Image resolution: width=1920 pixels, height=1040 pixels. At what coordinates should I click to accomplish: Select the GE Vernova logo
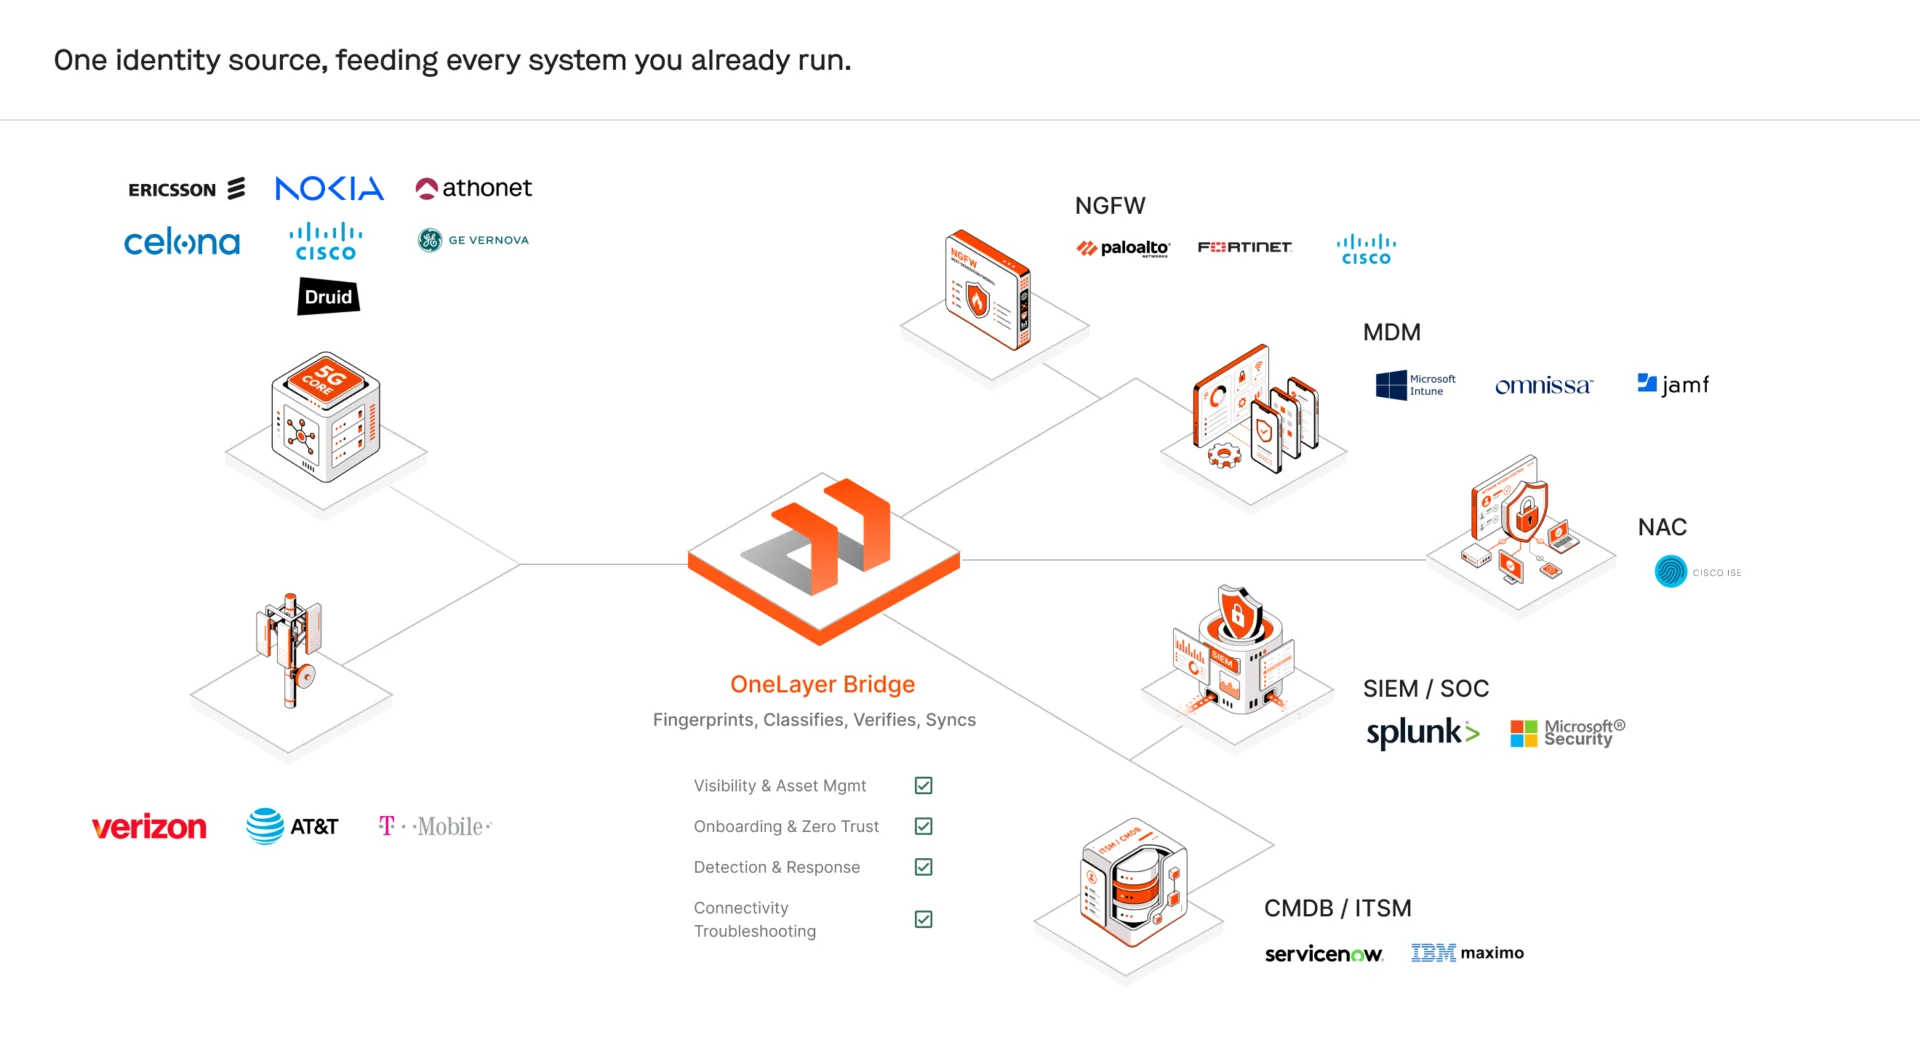474,240
